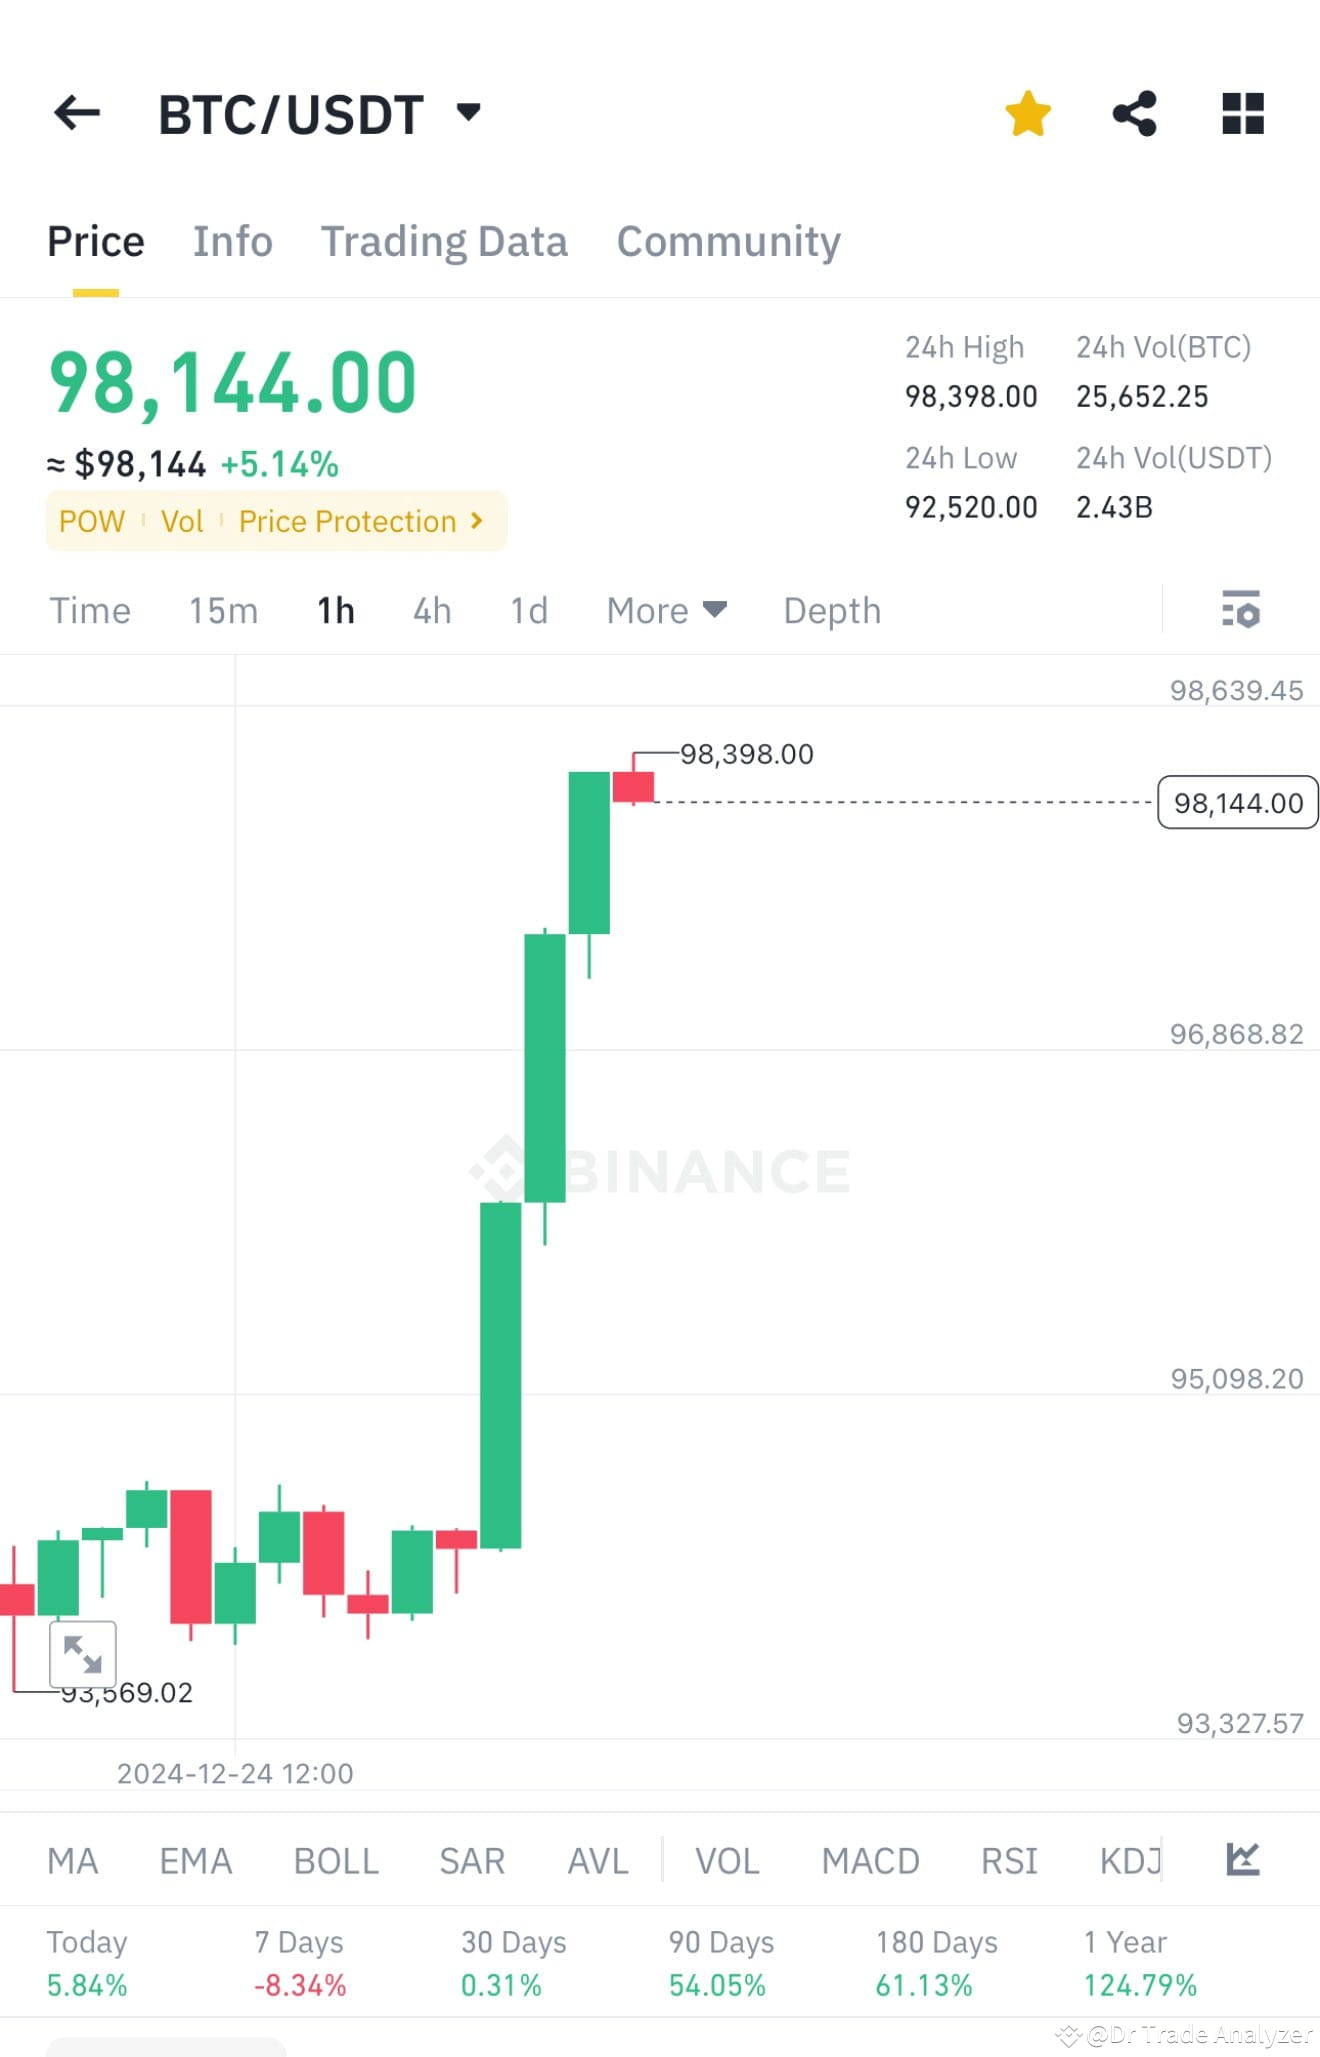Image resolution: width=1320 pixels, height=2057 pixels.
Task: Select the 4h timeframe
Action: click(x=432, y=610)
